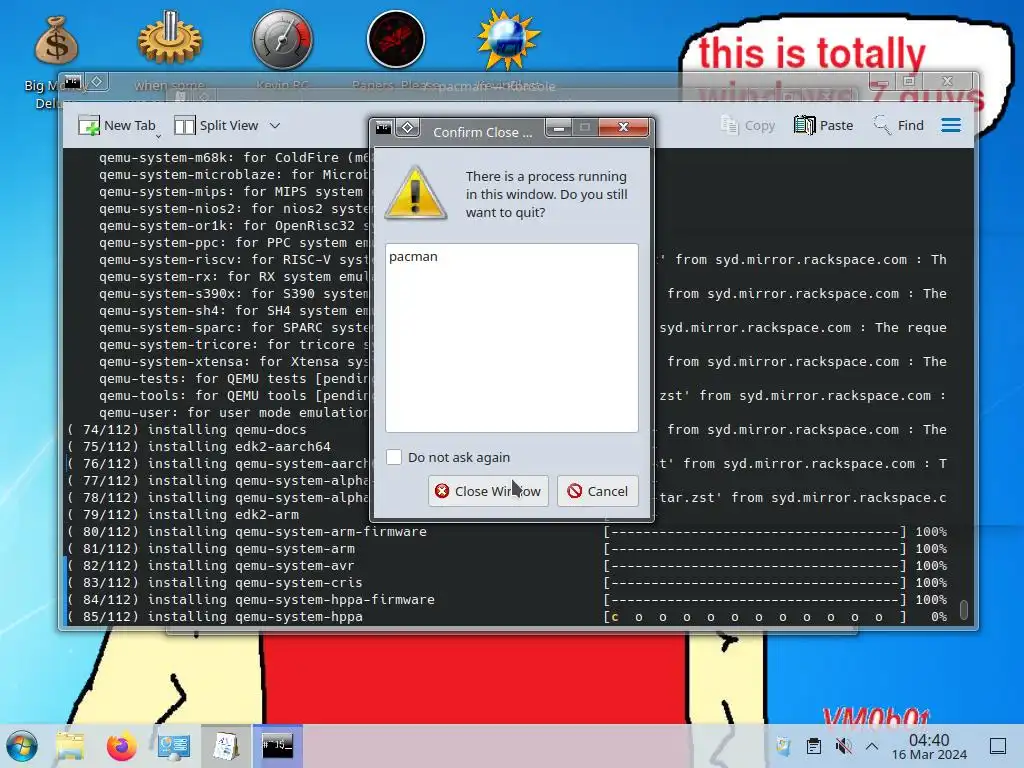1024x768 pixels.
Task: Click the qemu-system-hppa pacman progress bar
Action: coord(754,616)
